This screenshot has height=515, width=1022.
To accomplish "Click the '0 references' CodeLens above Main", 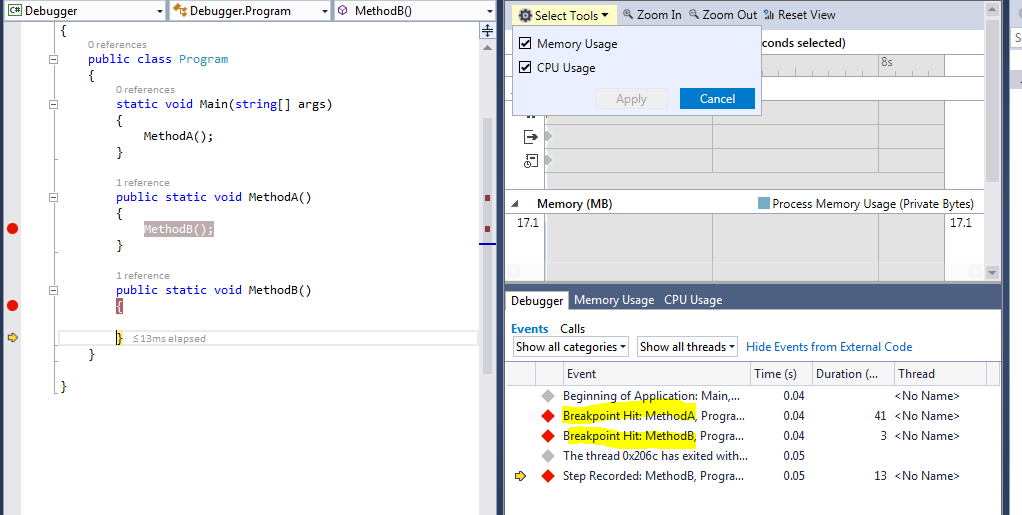I will pyautogui.click(x=145, y=89).
